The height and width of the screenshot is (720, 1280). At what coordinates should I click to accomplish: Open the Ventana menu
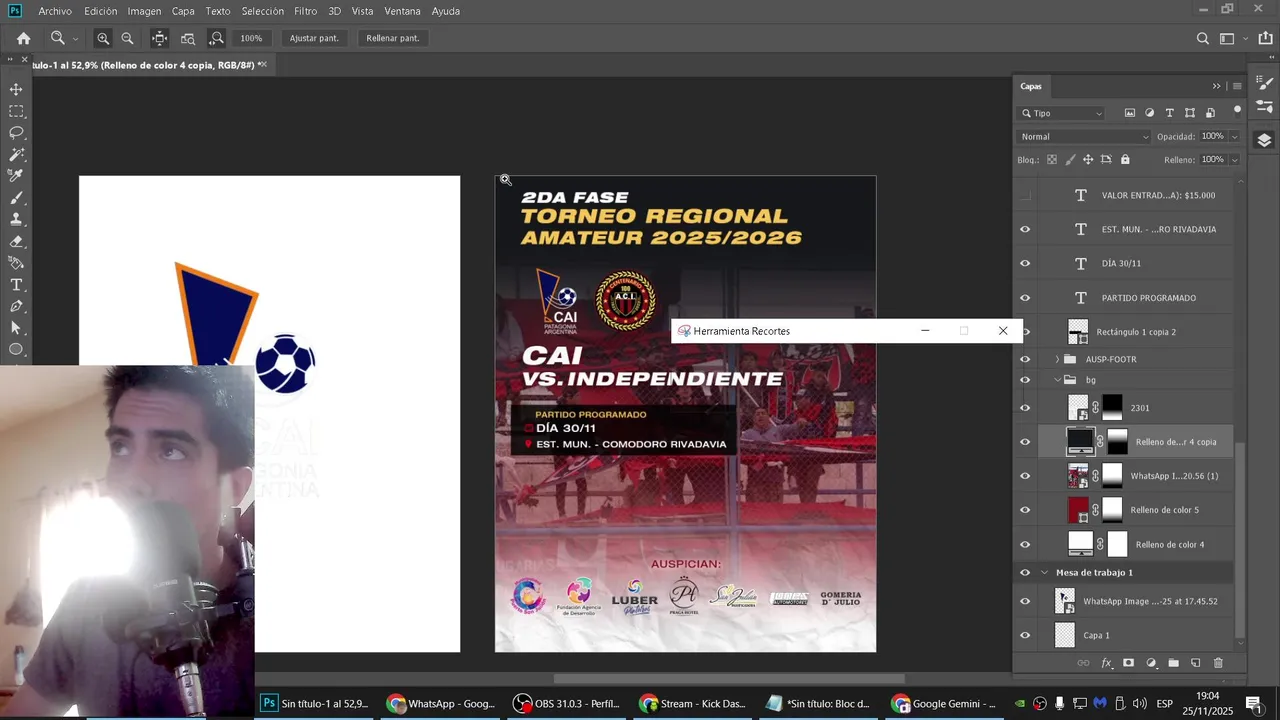point(402,11)
